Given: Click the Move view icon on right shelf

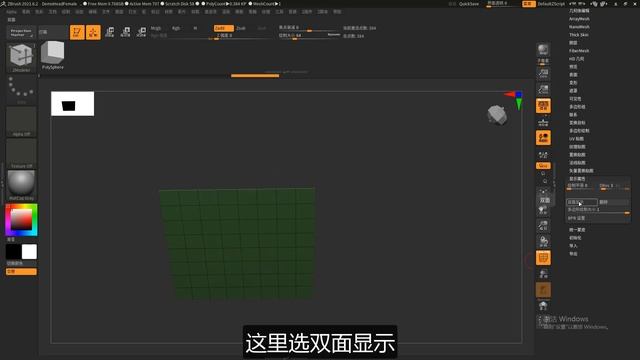Looking at the screenshot, I should 543,210.
